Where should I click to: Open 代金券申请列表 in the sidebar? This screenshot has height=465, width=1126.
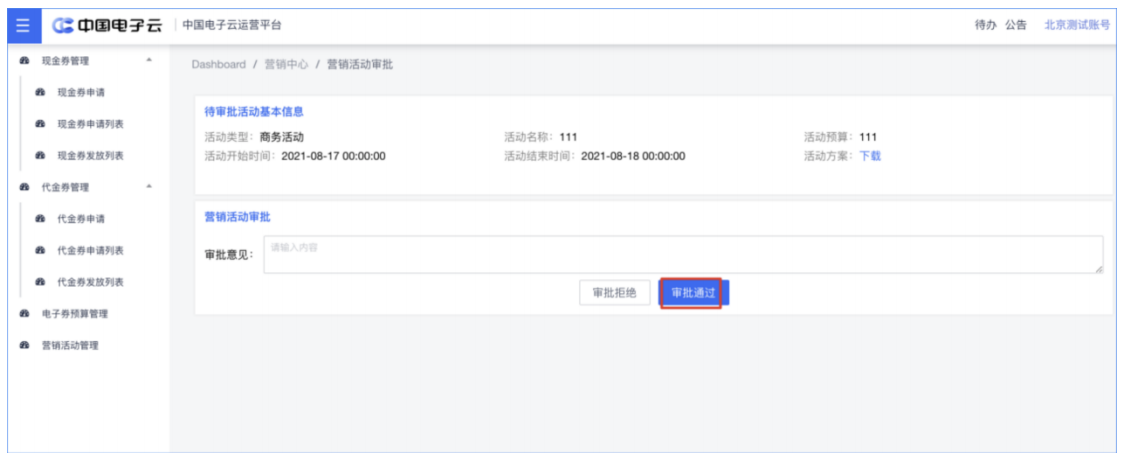click(x=88, y=250)
